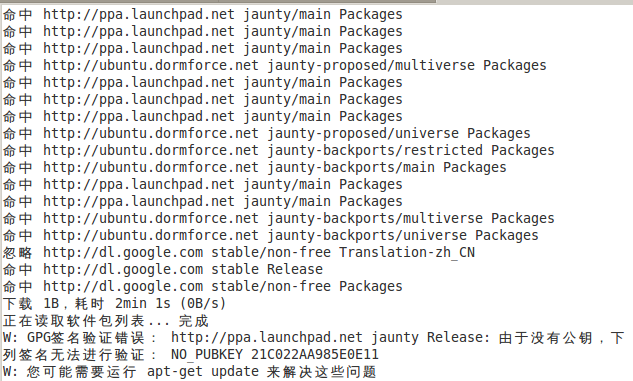Select the jaunty-proposed/universe Packages line
This screenshot has height=381, width=633.
(266, 134)
